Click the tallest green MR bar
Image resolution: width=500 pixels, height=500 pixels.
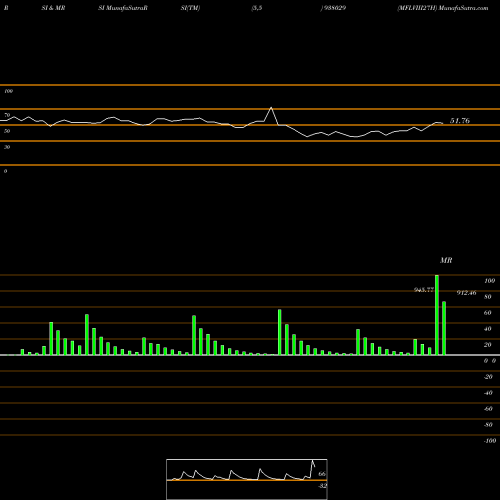tap(437, 315)
